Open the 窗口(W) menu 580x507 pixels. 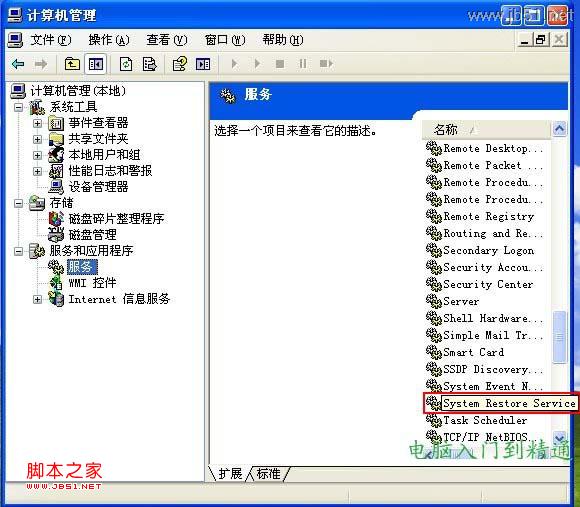point(225,40)
